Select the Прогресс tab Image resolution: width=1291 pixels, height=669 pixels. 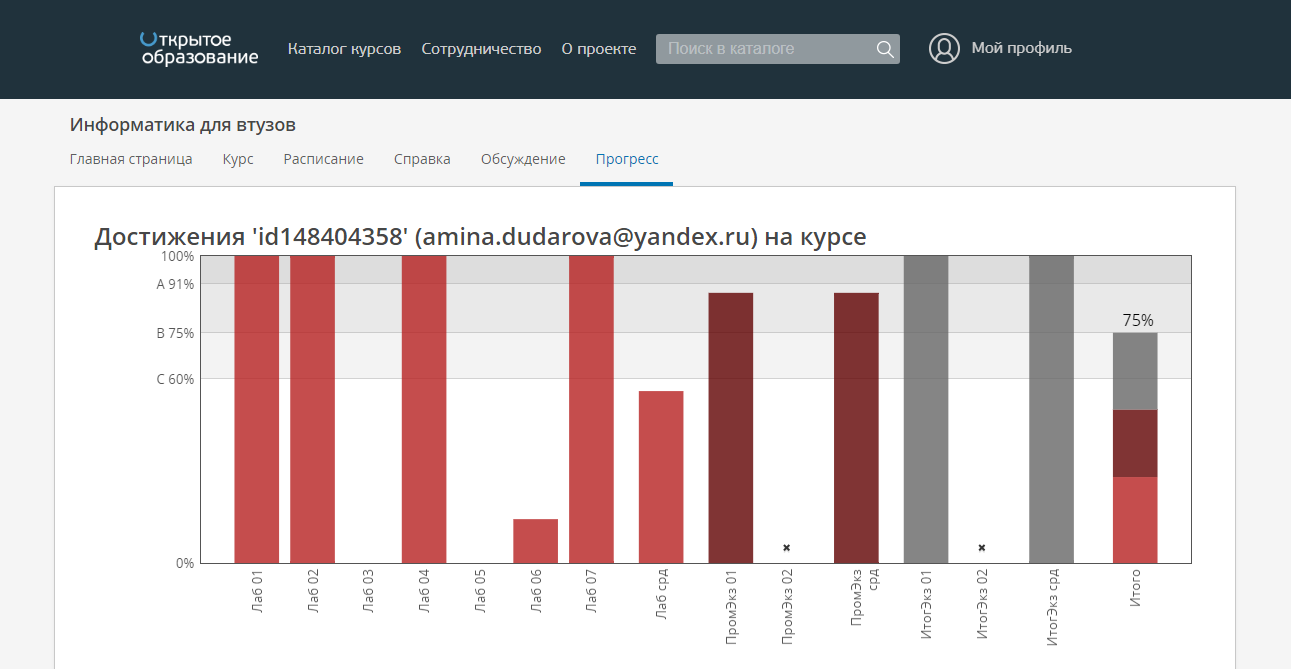[627, 159]
